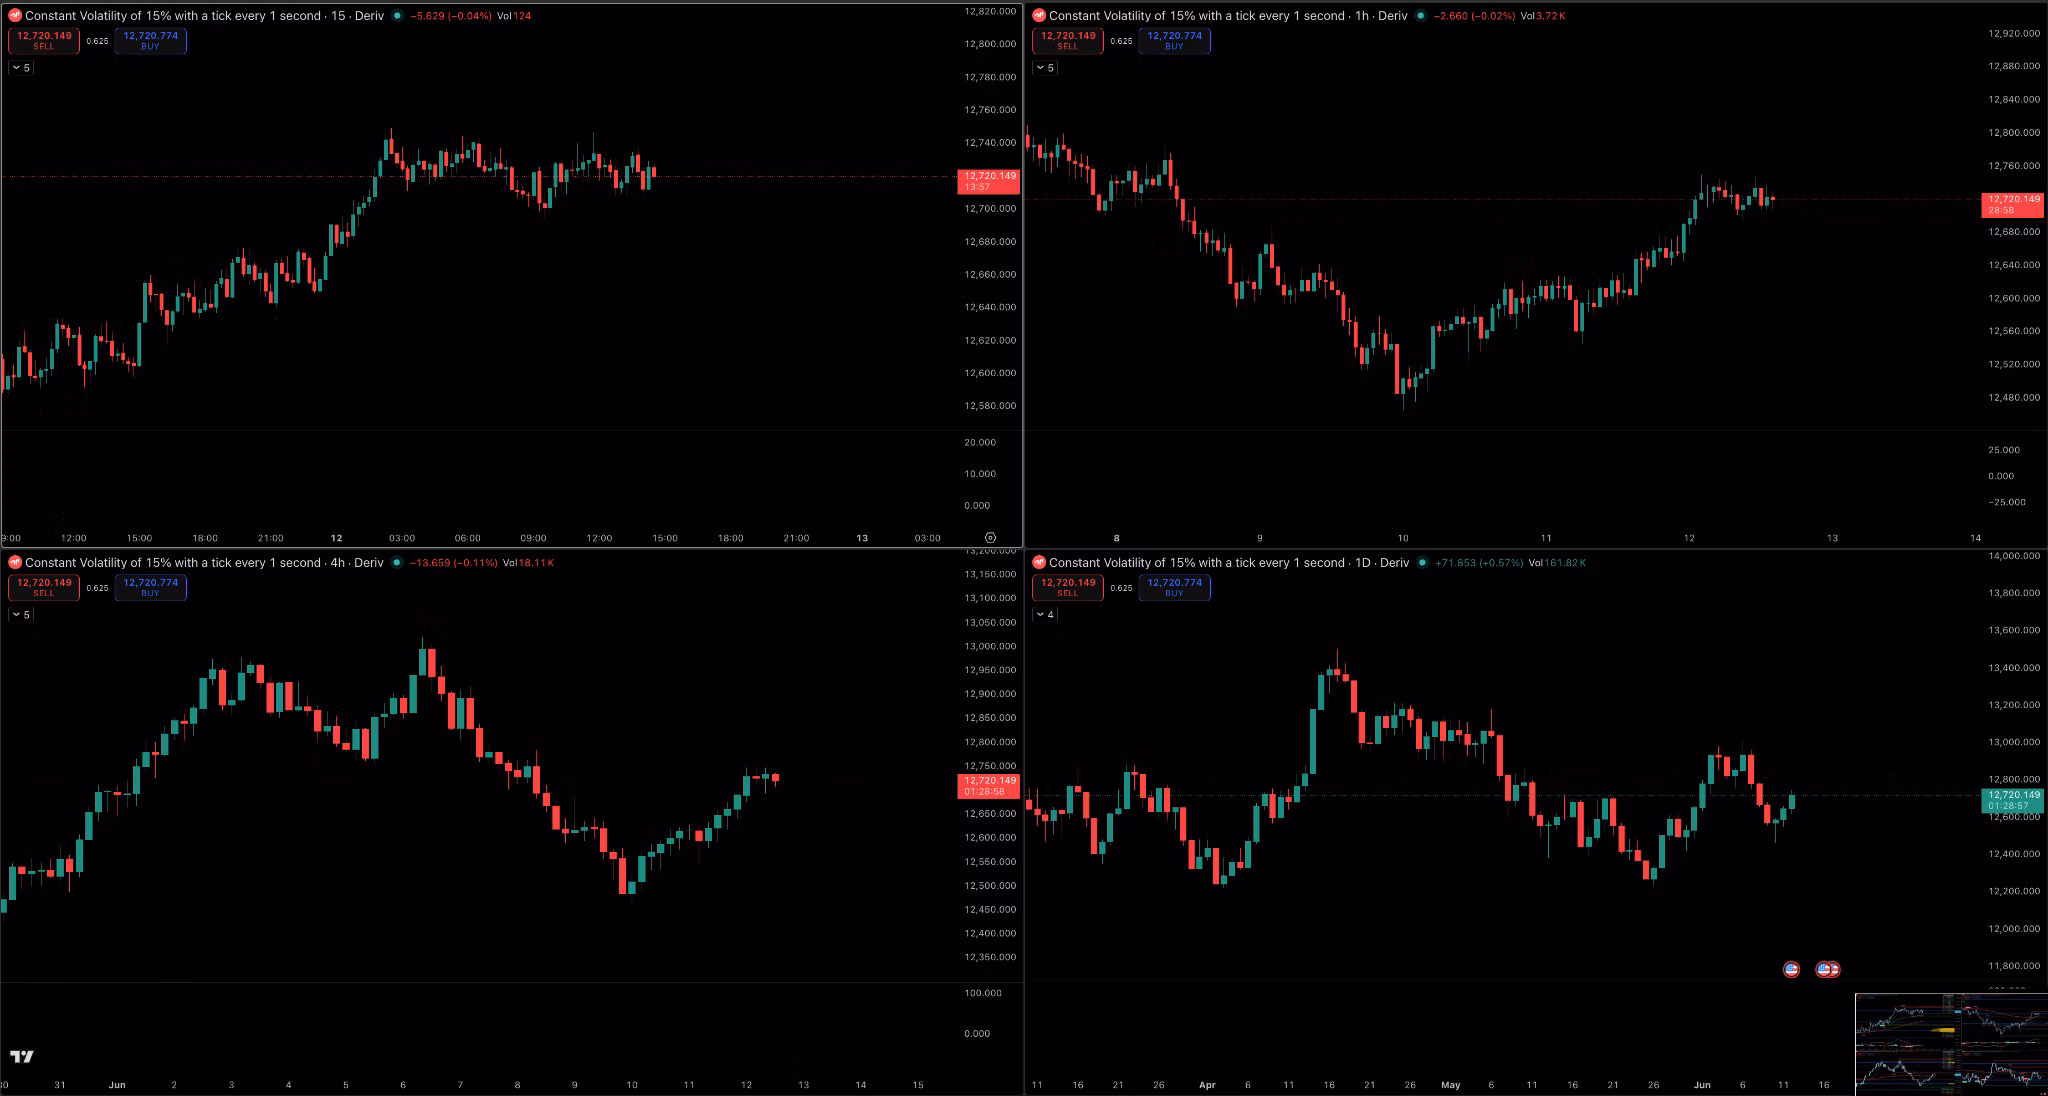Viewport: 2048px width, 1096px height.
Task: Click the TradingView logo in bottom-left chart
Action: pos(22,1056)
